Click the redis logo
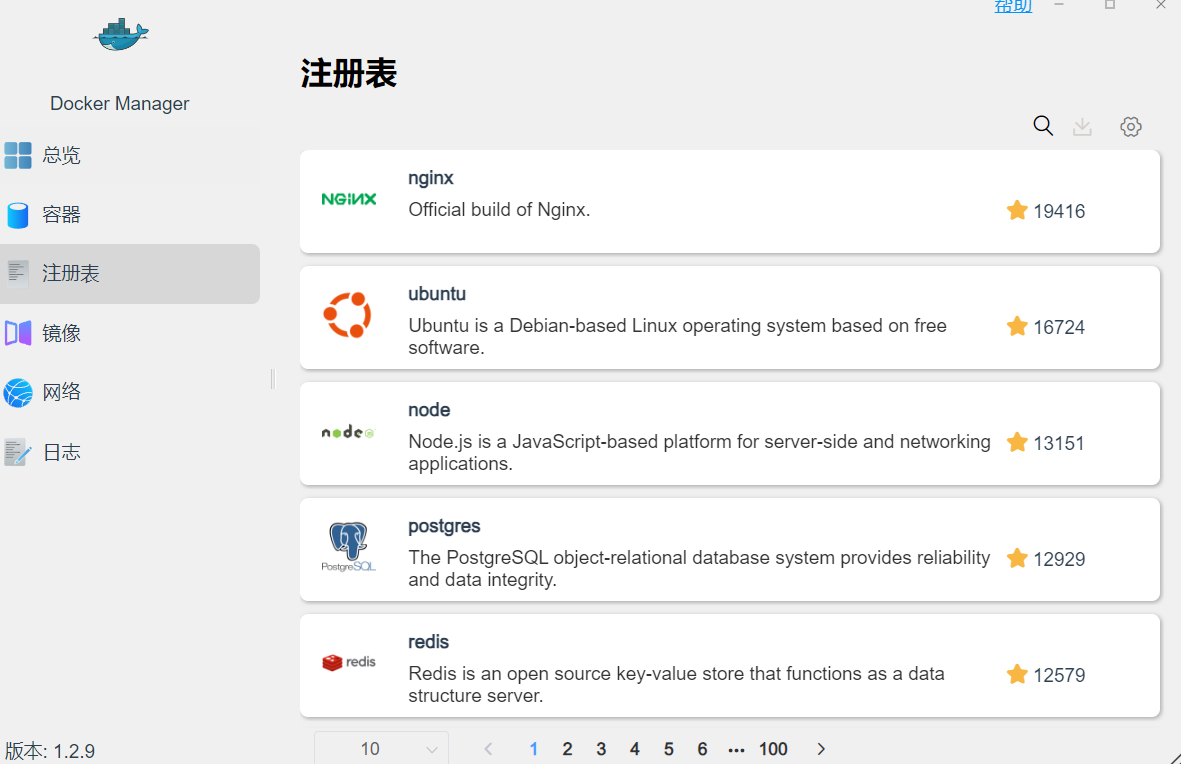This screenshot has width=1181, height=764. pyautogui.click(x=349, y=662)
